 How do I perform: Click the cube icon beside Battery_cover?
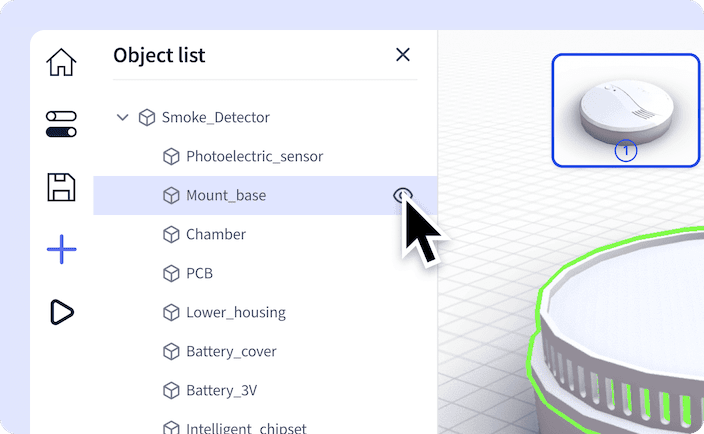[x=171, y=351]
